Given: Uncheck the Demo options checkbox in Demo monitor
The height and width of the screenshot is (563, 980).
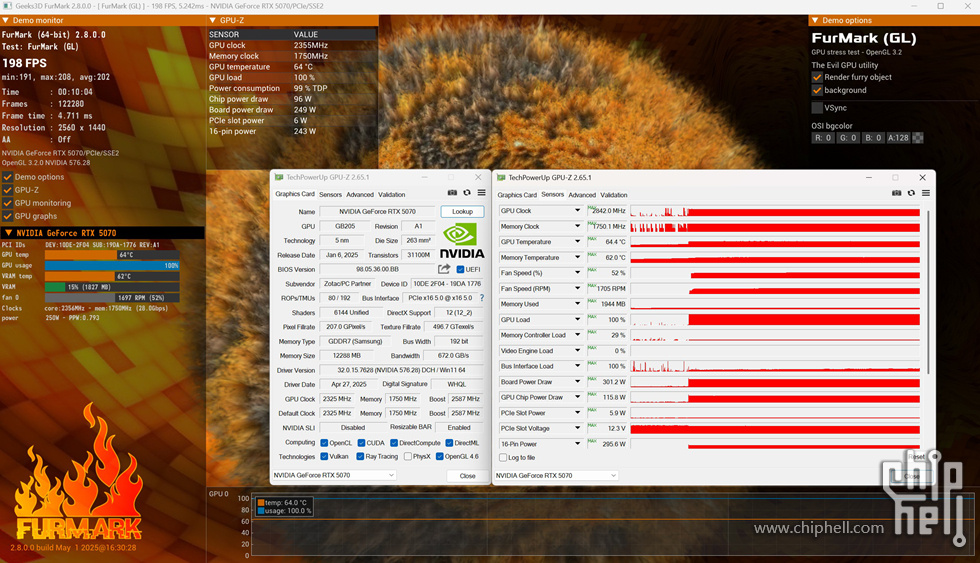Looking at the screenshot, I should click(8, 177).
